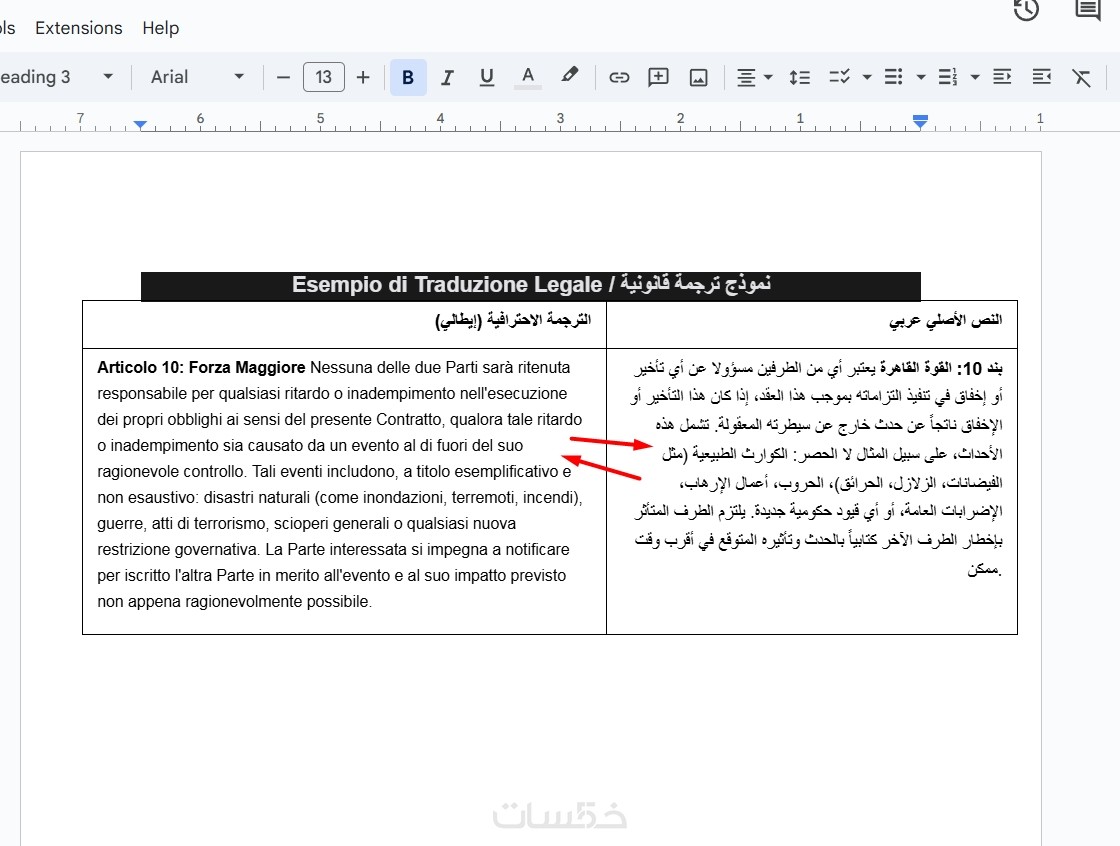Viewport: 1120px width, 846px height.
Task: Click the decrease indent icon
Action: [1002, 77]
